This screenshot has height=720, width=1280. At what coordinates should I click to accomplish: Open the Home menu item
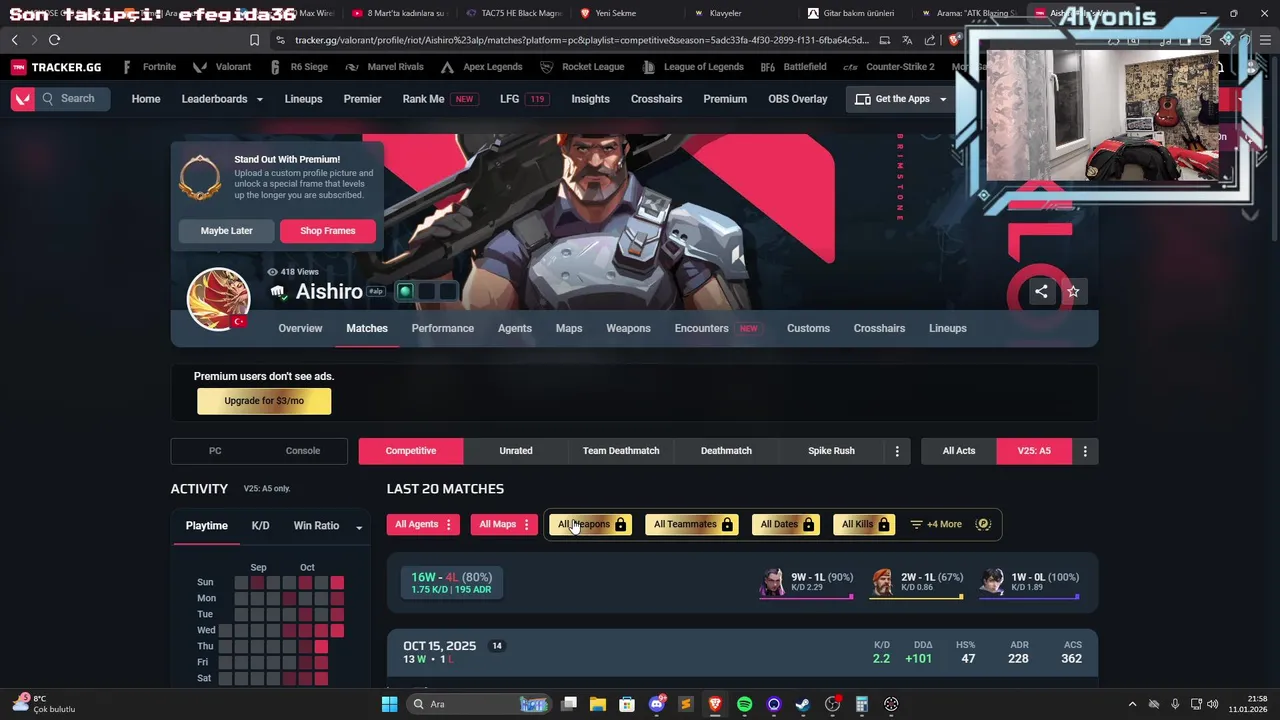pyautogui.click(x=146, y=99)
